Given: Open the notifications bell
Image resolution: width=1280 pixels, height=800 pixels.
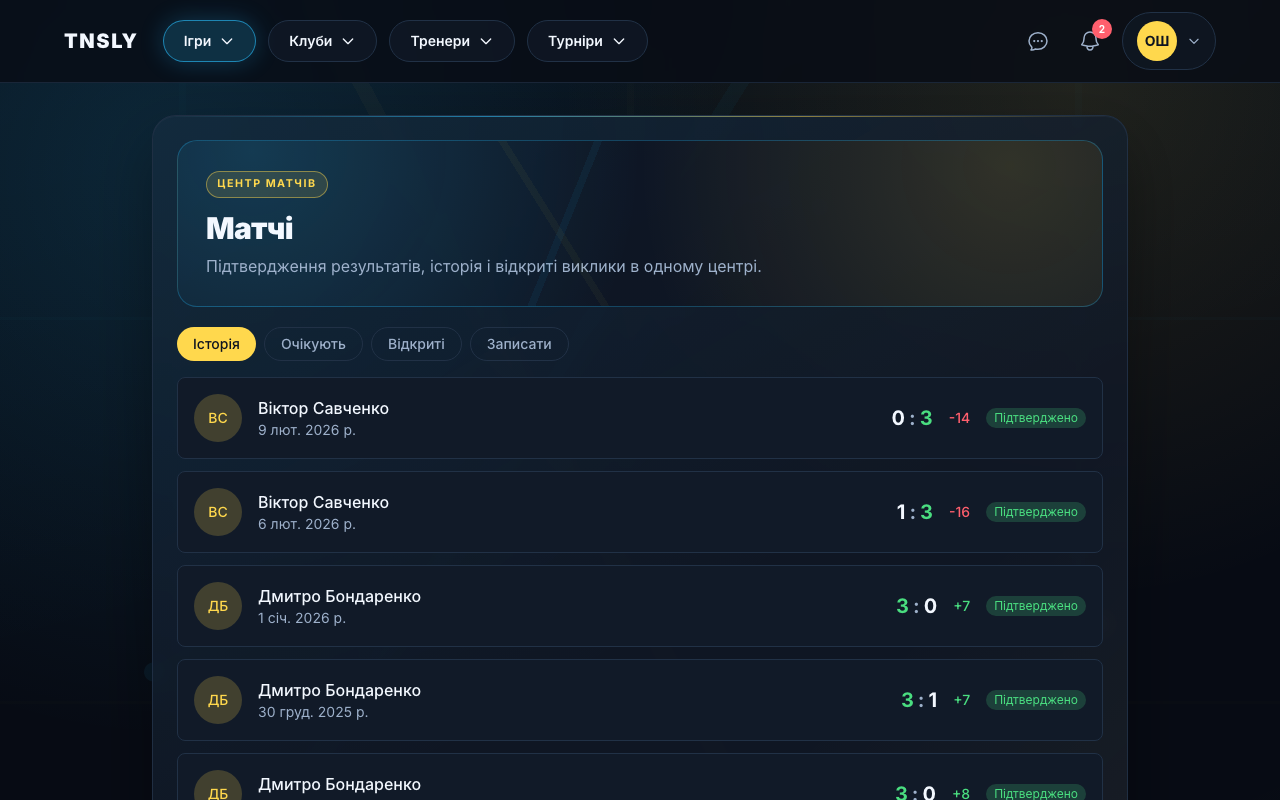Looking at the screenshot, I should click(1090, 41).
